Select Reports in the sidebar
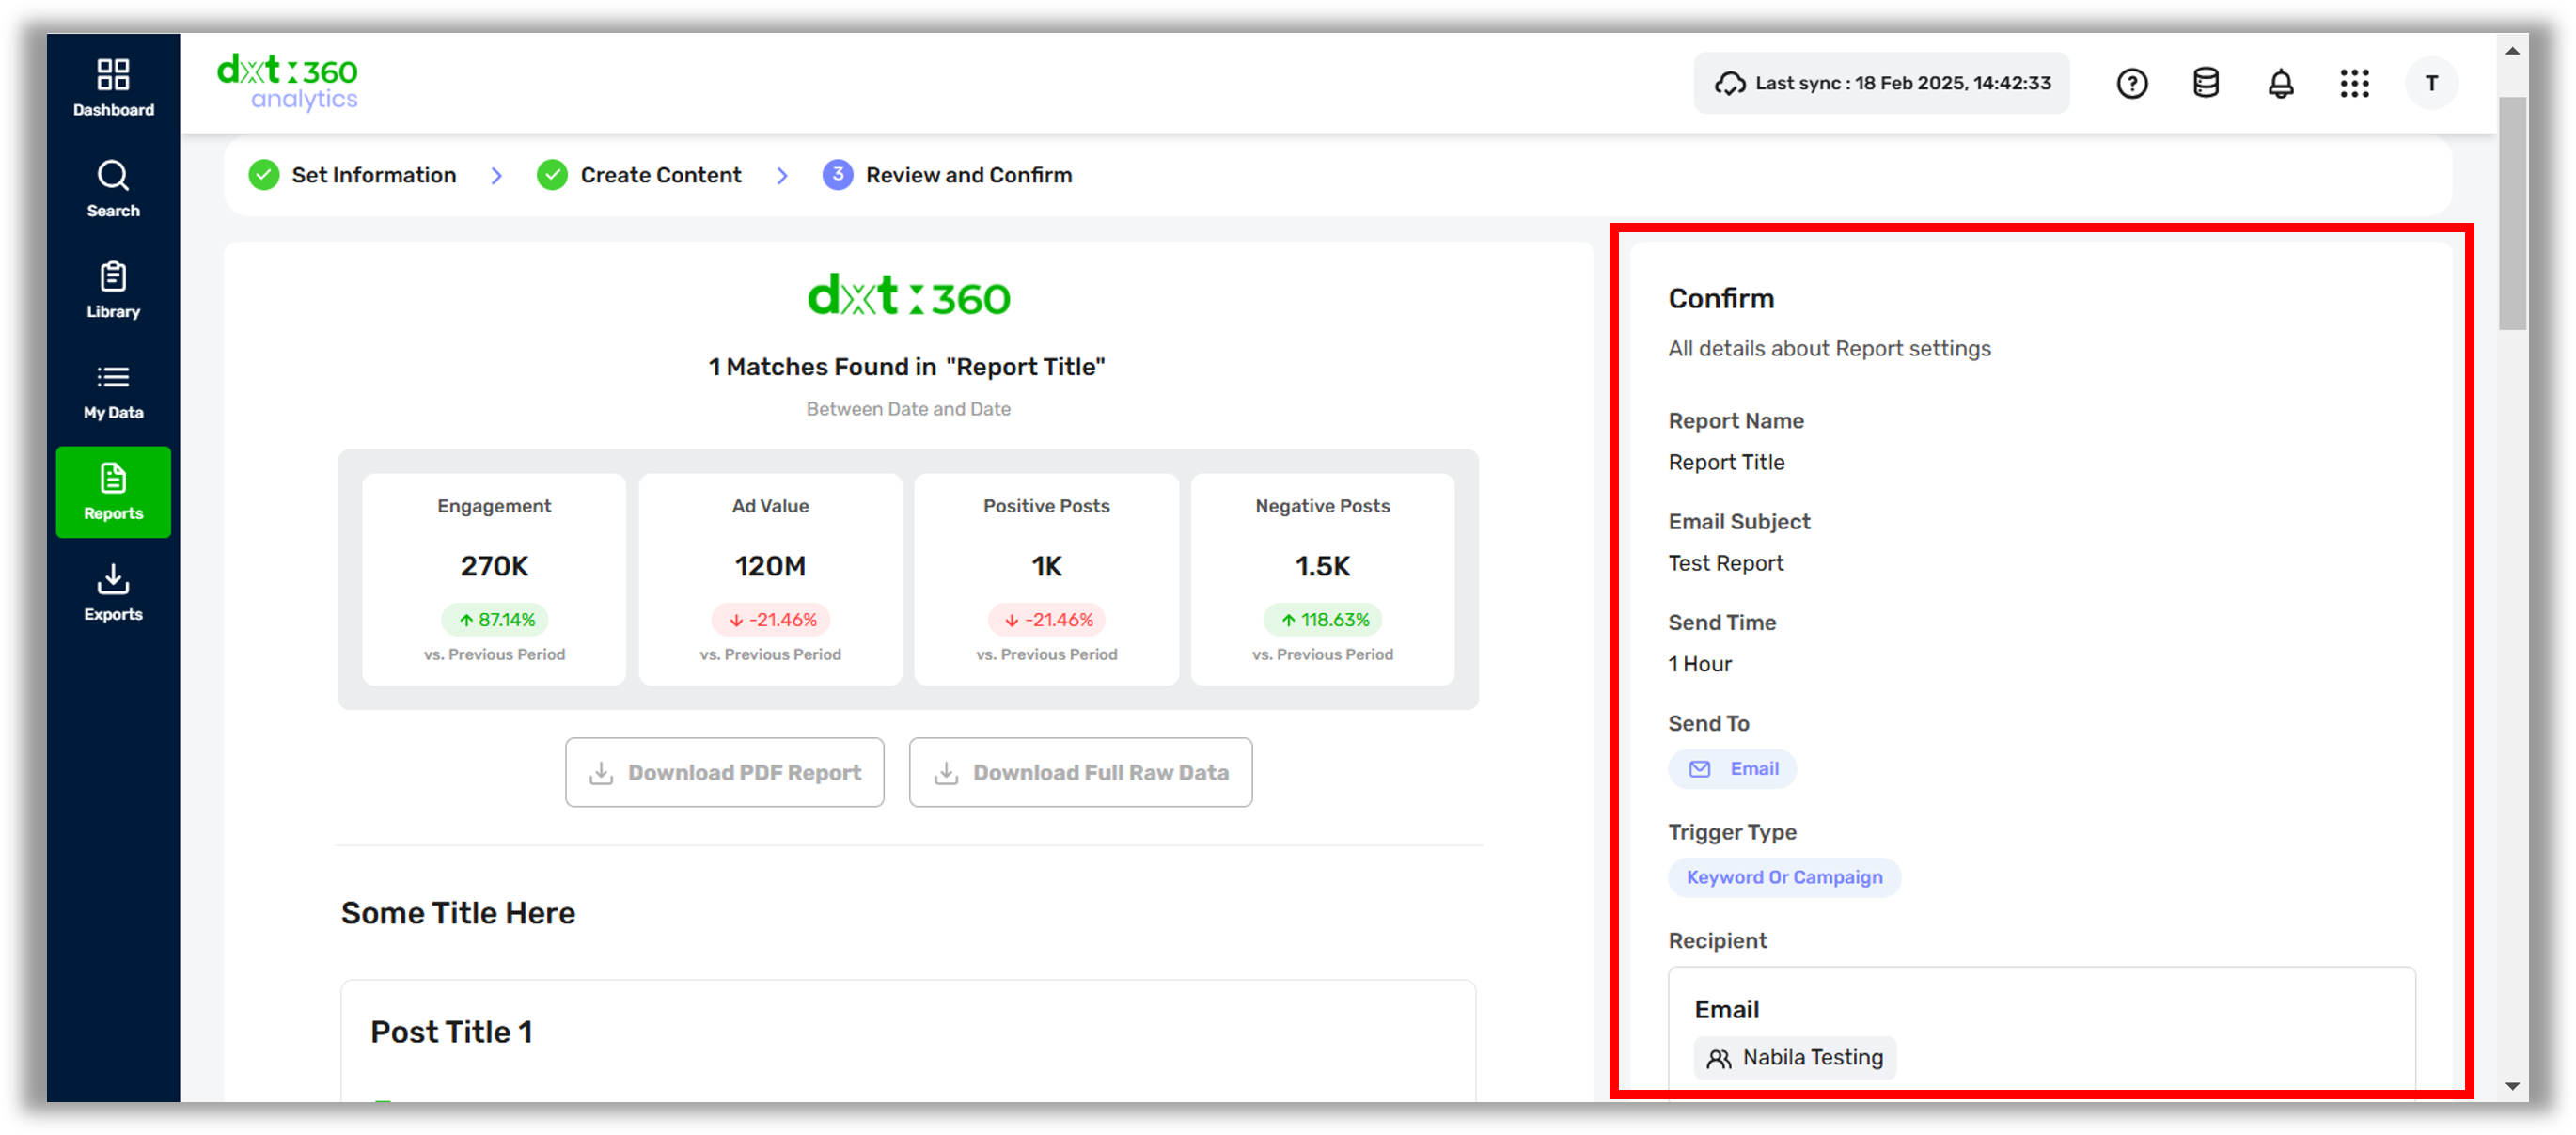Viewport: 2576px width, 1135px height. 113,491
